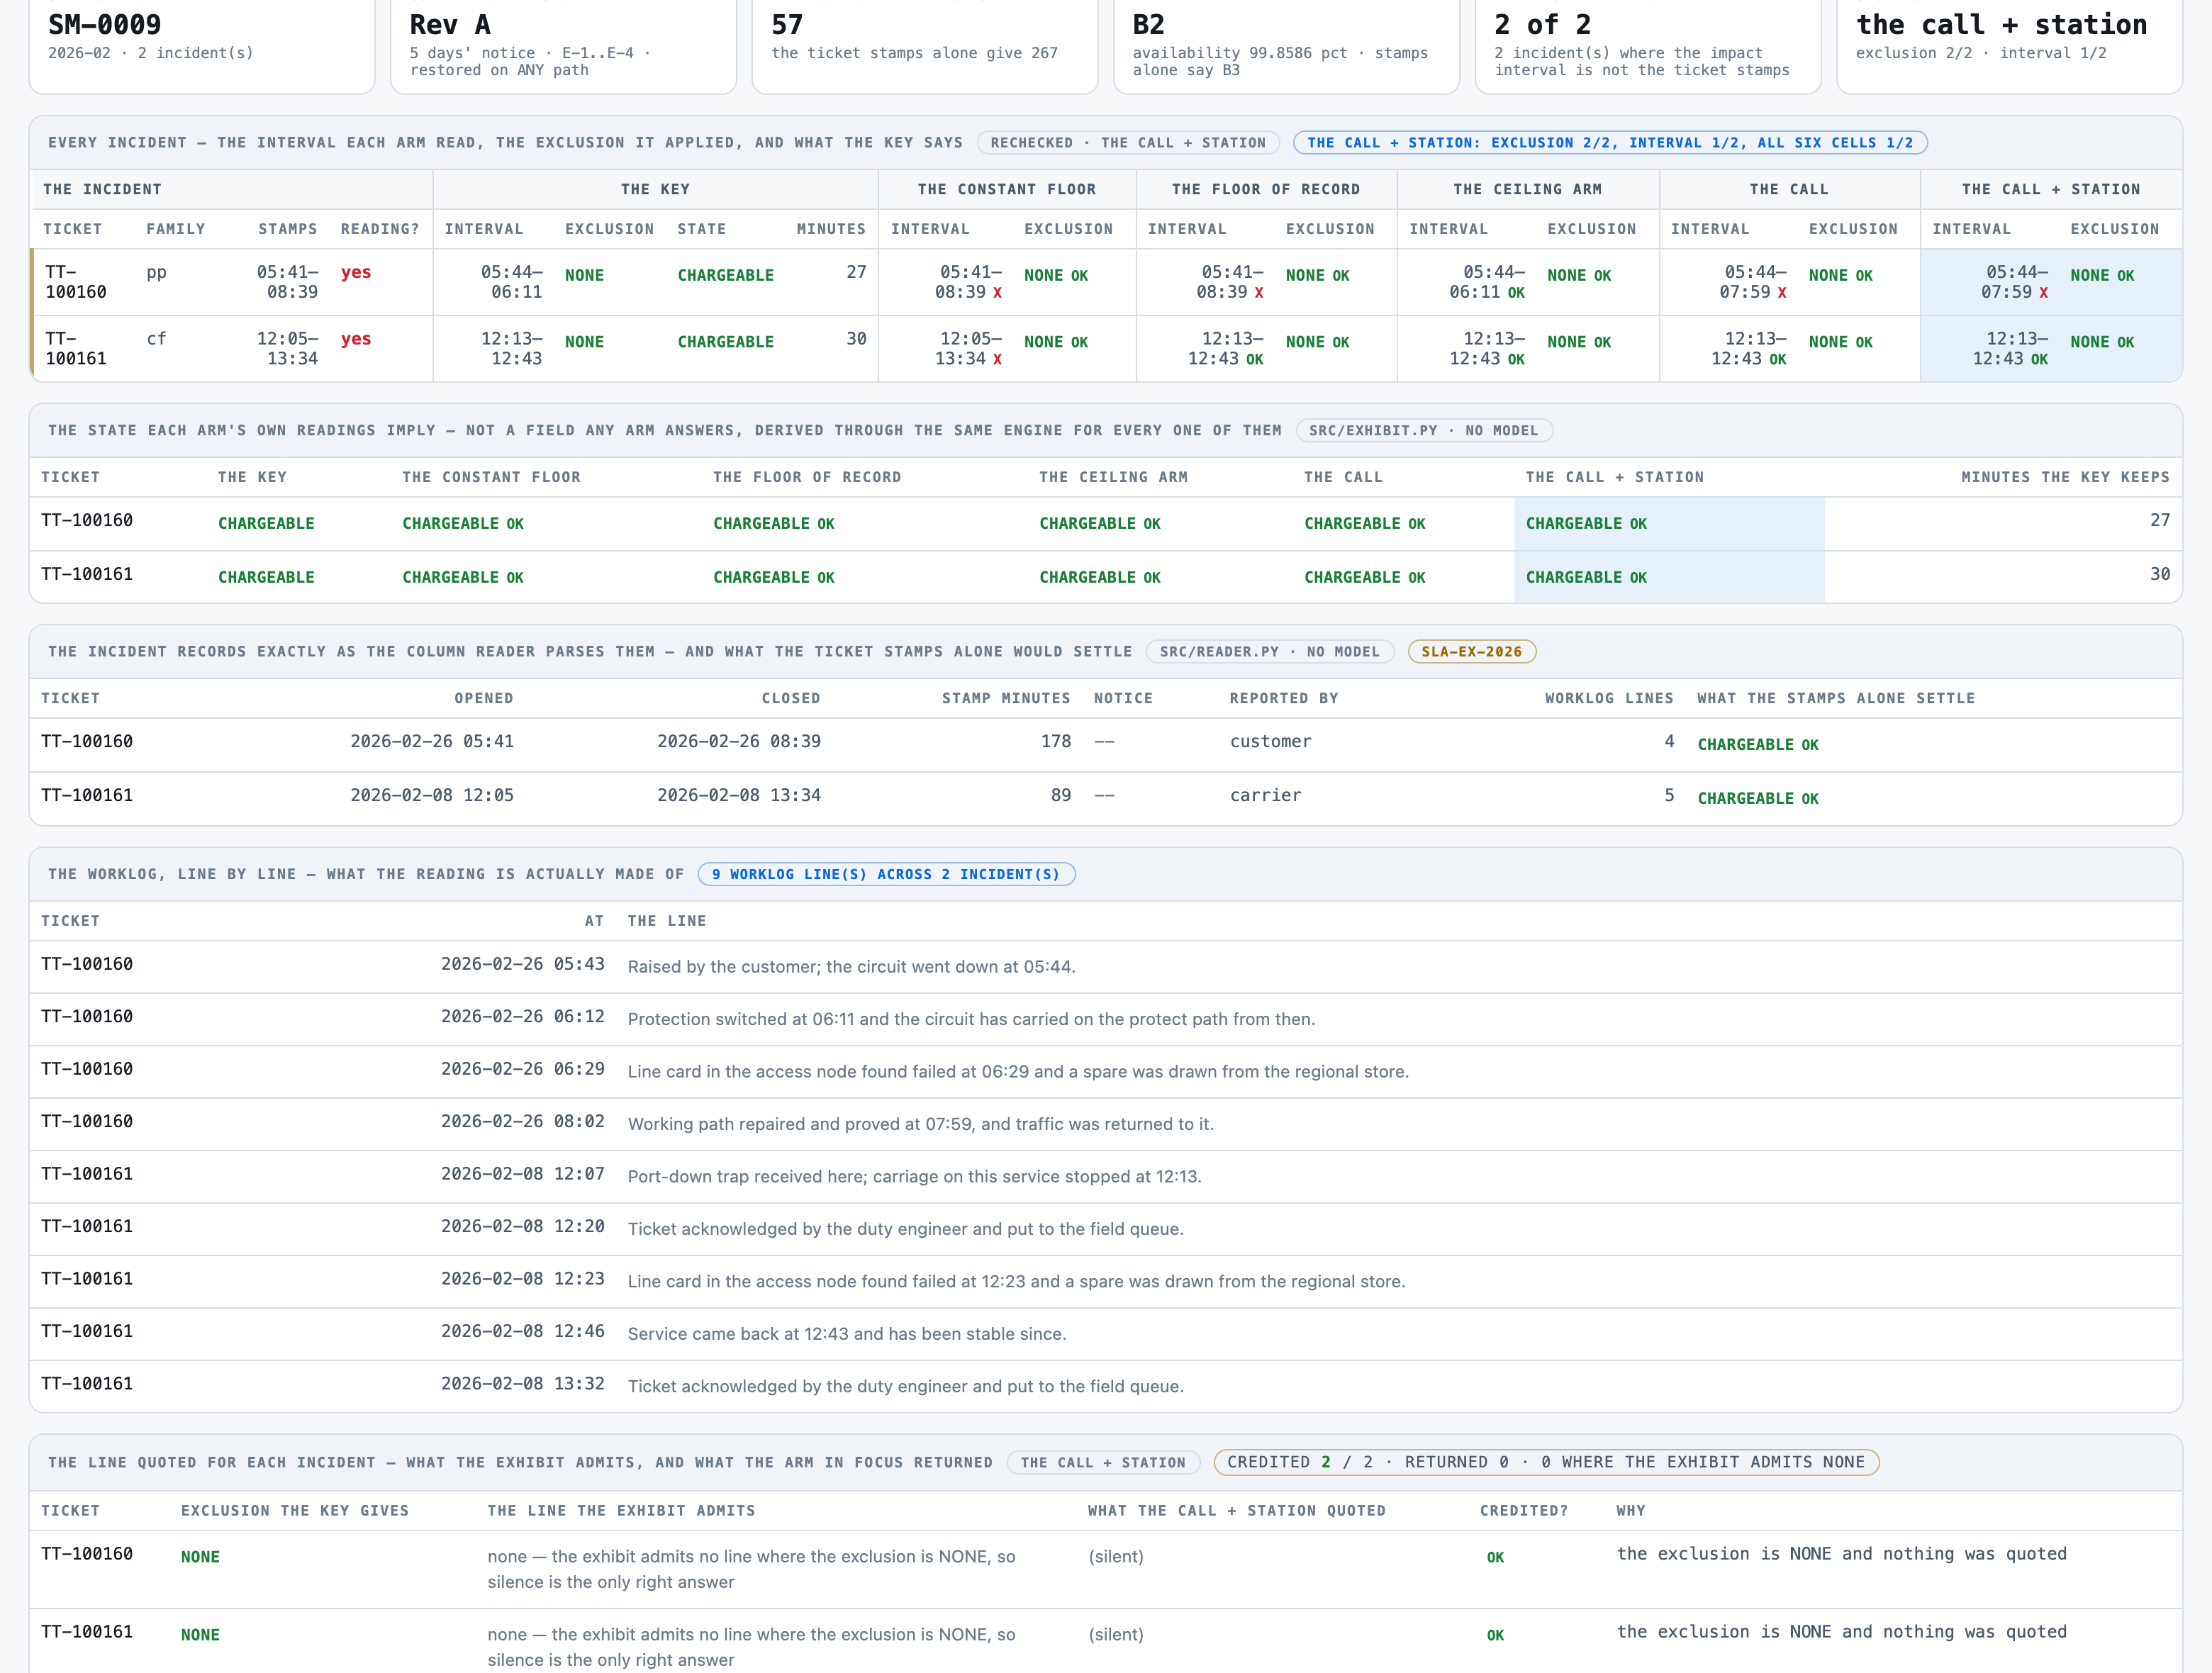
Task: Open the 'the call + station' card
Action: (2009, 44)
